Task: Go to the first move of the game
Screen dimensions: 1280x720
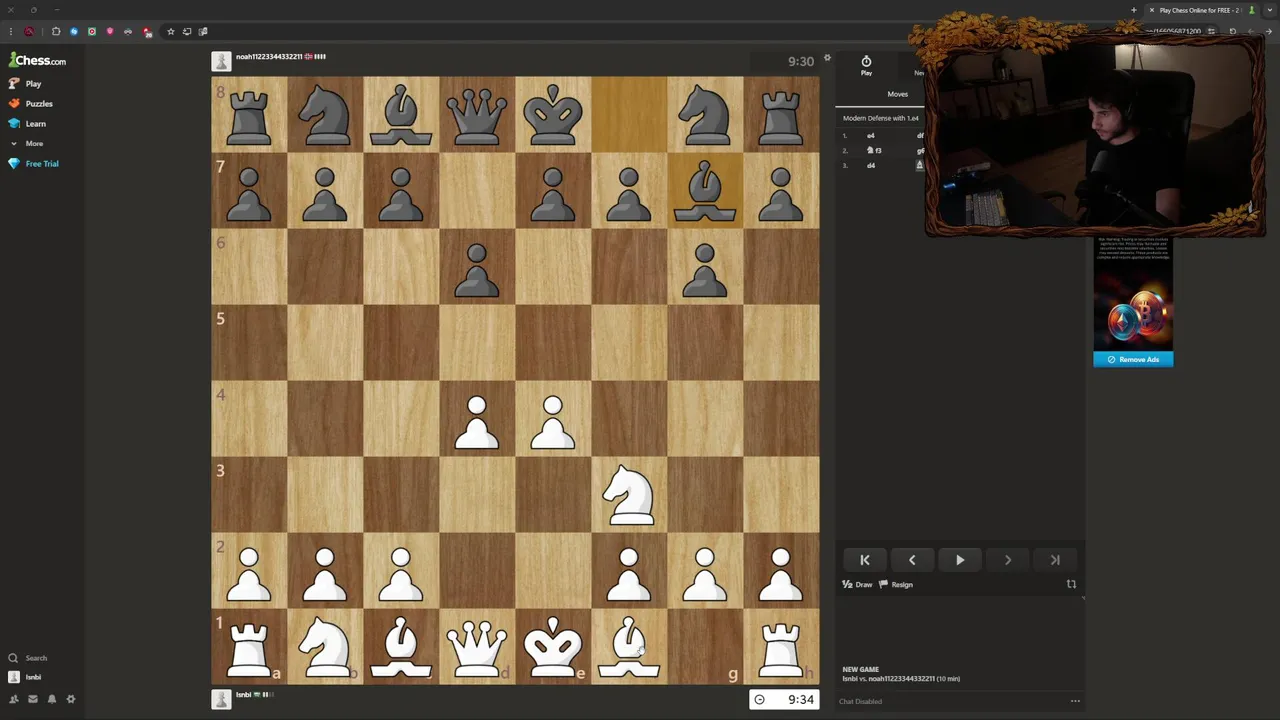Action: (x=865, y=560)
